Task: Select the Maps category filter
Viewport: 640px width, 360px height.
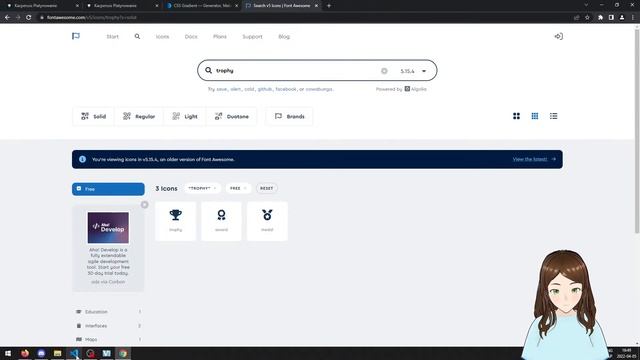Action: click(108, 340)
